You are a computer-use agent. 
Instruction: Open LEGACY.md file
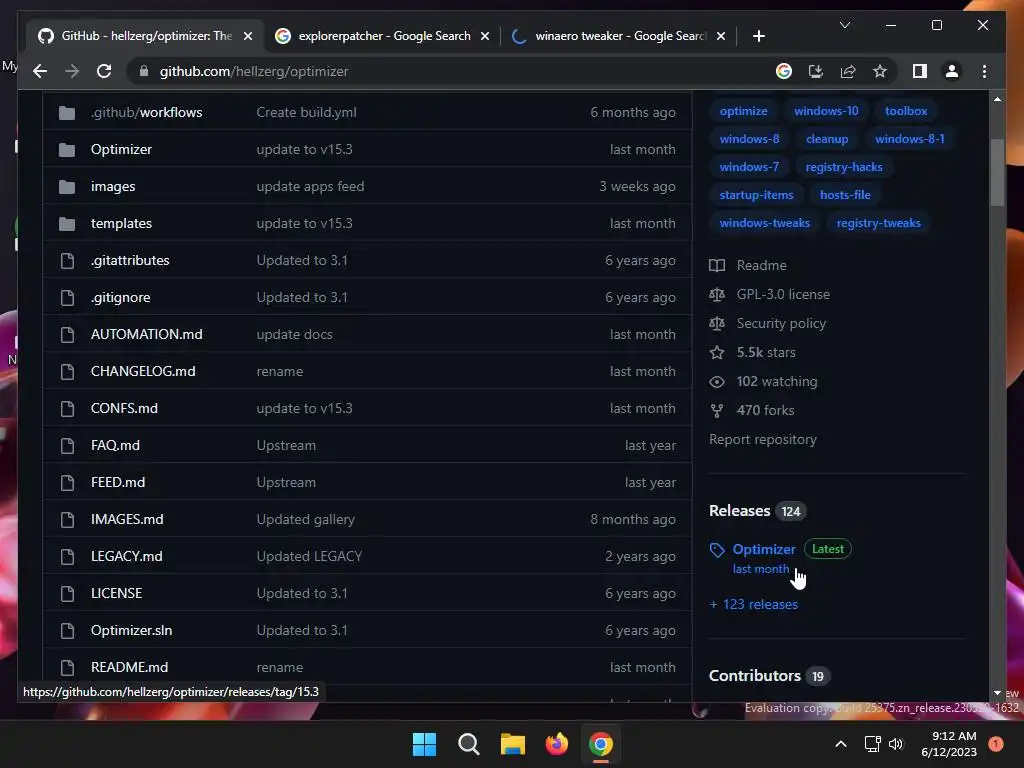pos(126,556)
